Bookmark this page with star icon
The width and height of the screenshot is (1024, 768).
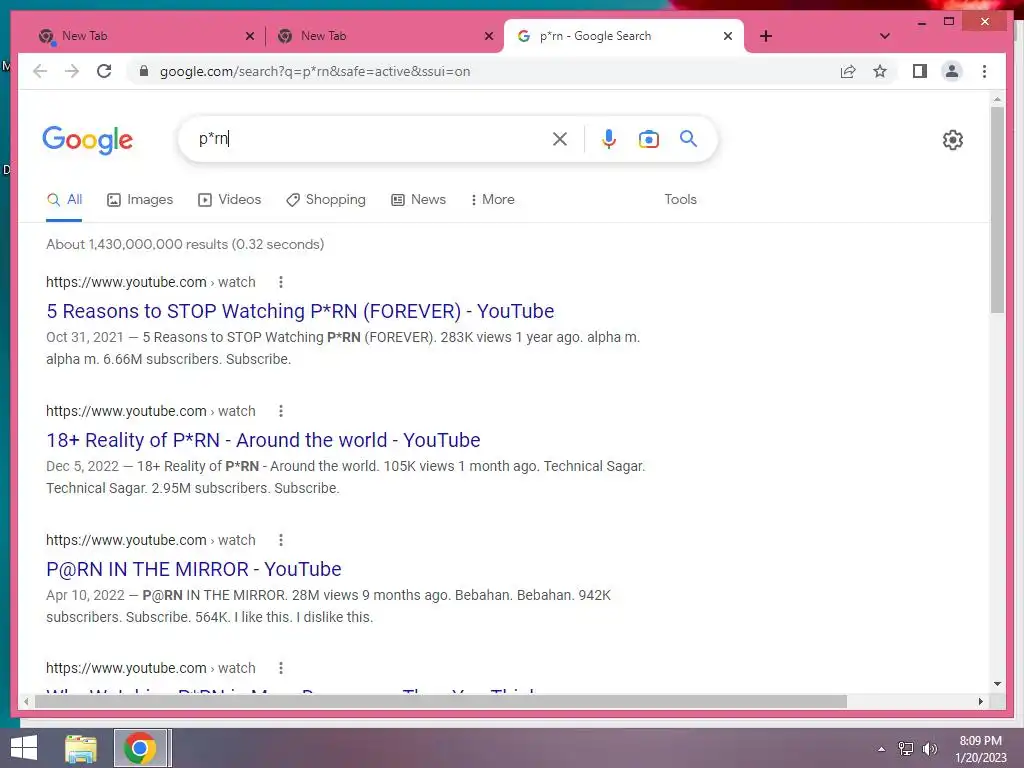880,71
